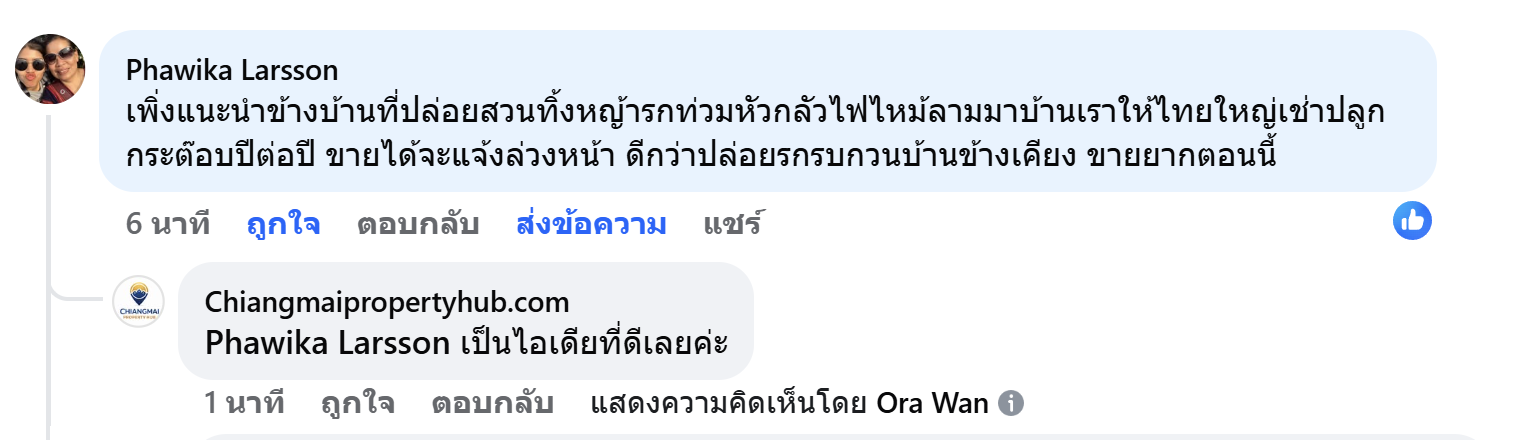Viewport: 1521px width, 440px height.
Task: Click the เป็นไอเดียที่ดีเลยค่ะ reply bubble
Action: coord(465,321)
